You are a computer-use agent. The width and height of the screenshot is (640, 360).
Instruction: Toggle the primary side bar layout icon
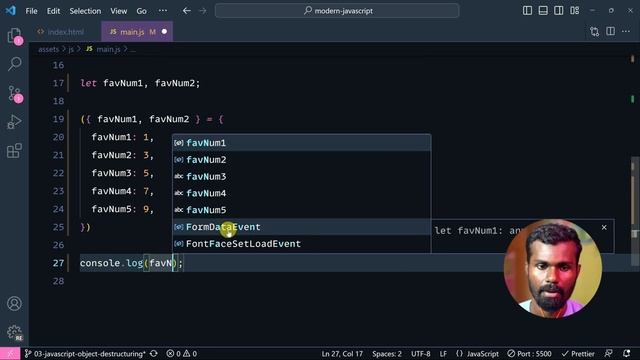527,11
